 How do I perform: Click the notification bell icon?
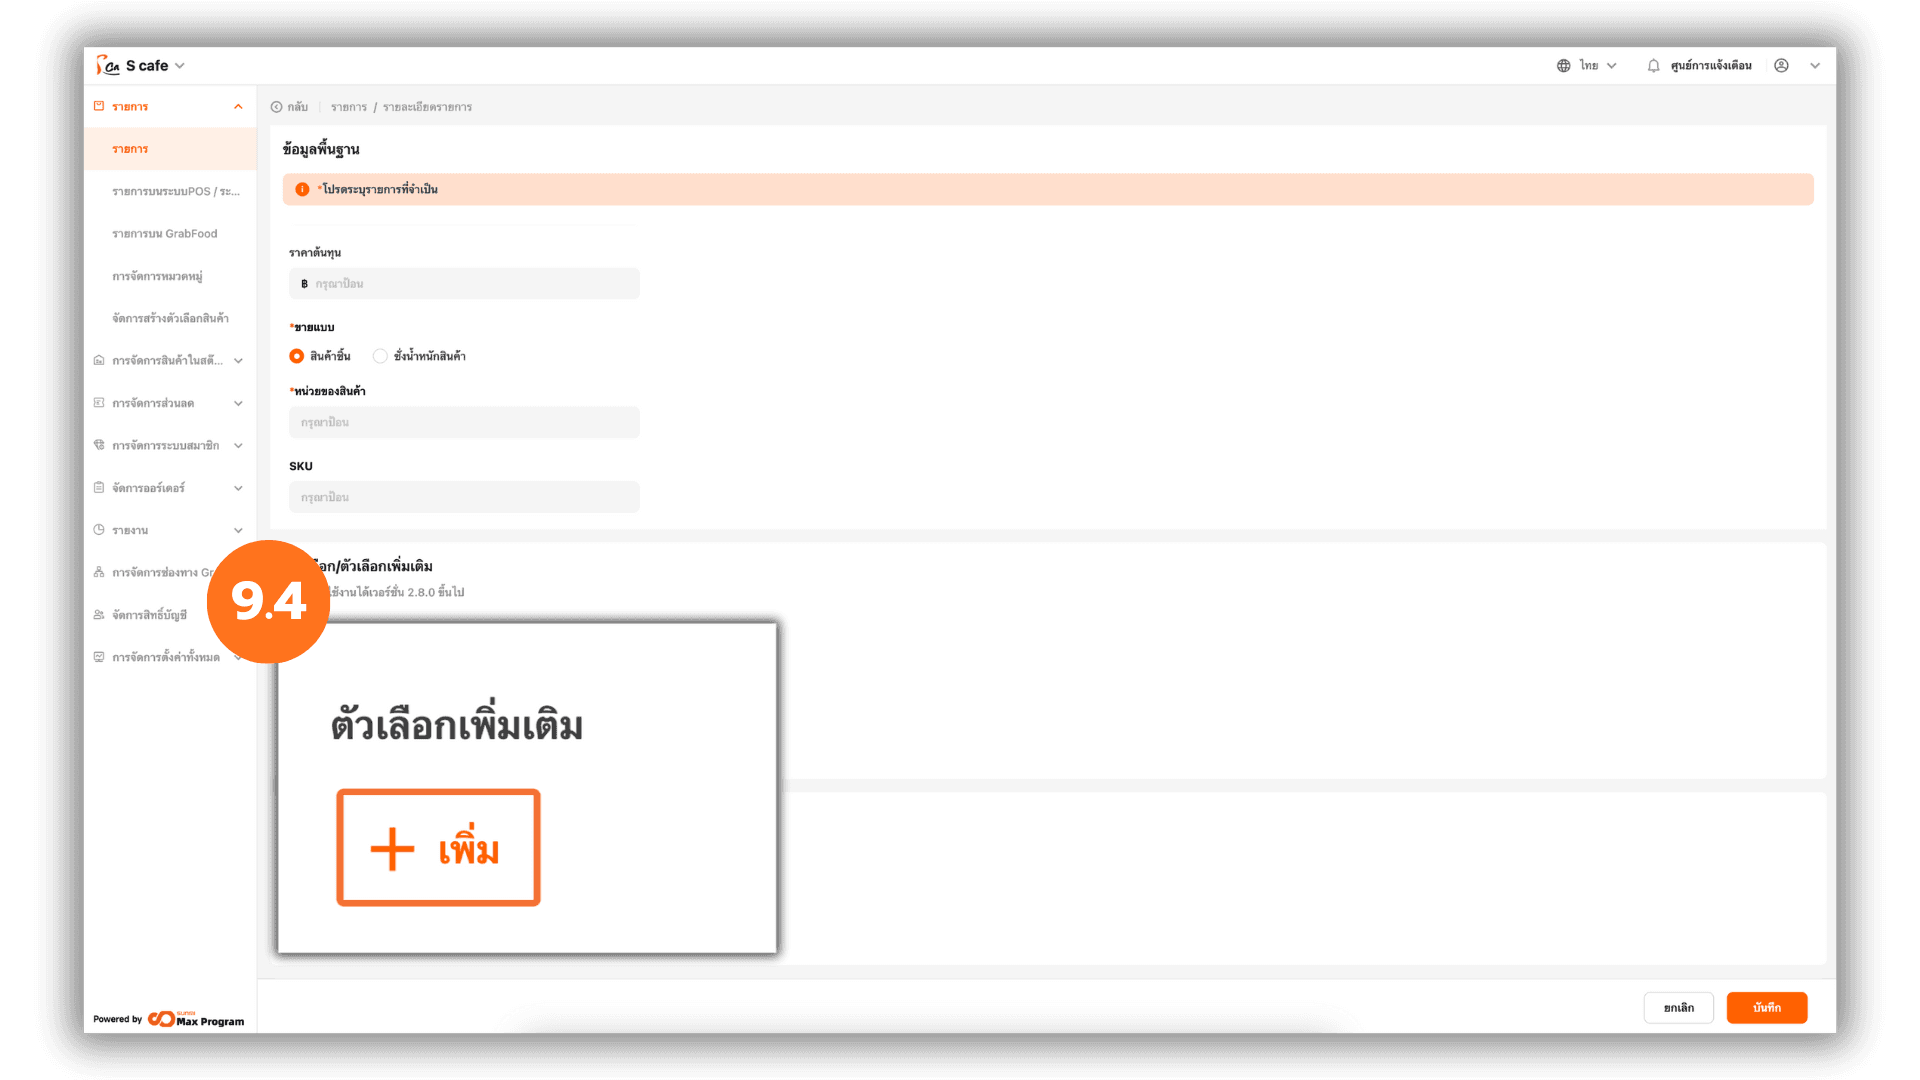tap(1653, 66)
